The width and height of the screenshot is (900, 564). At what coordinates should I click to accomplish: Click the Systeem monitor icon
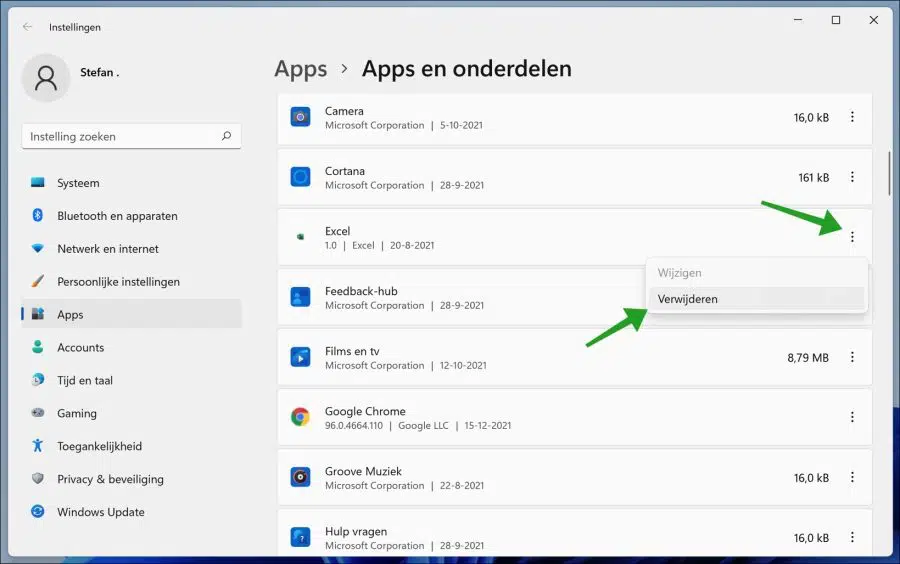pos(38,182)
